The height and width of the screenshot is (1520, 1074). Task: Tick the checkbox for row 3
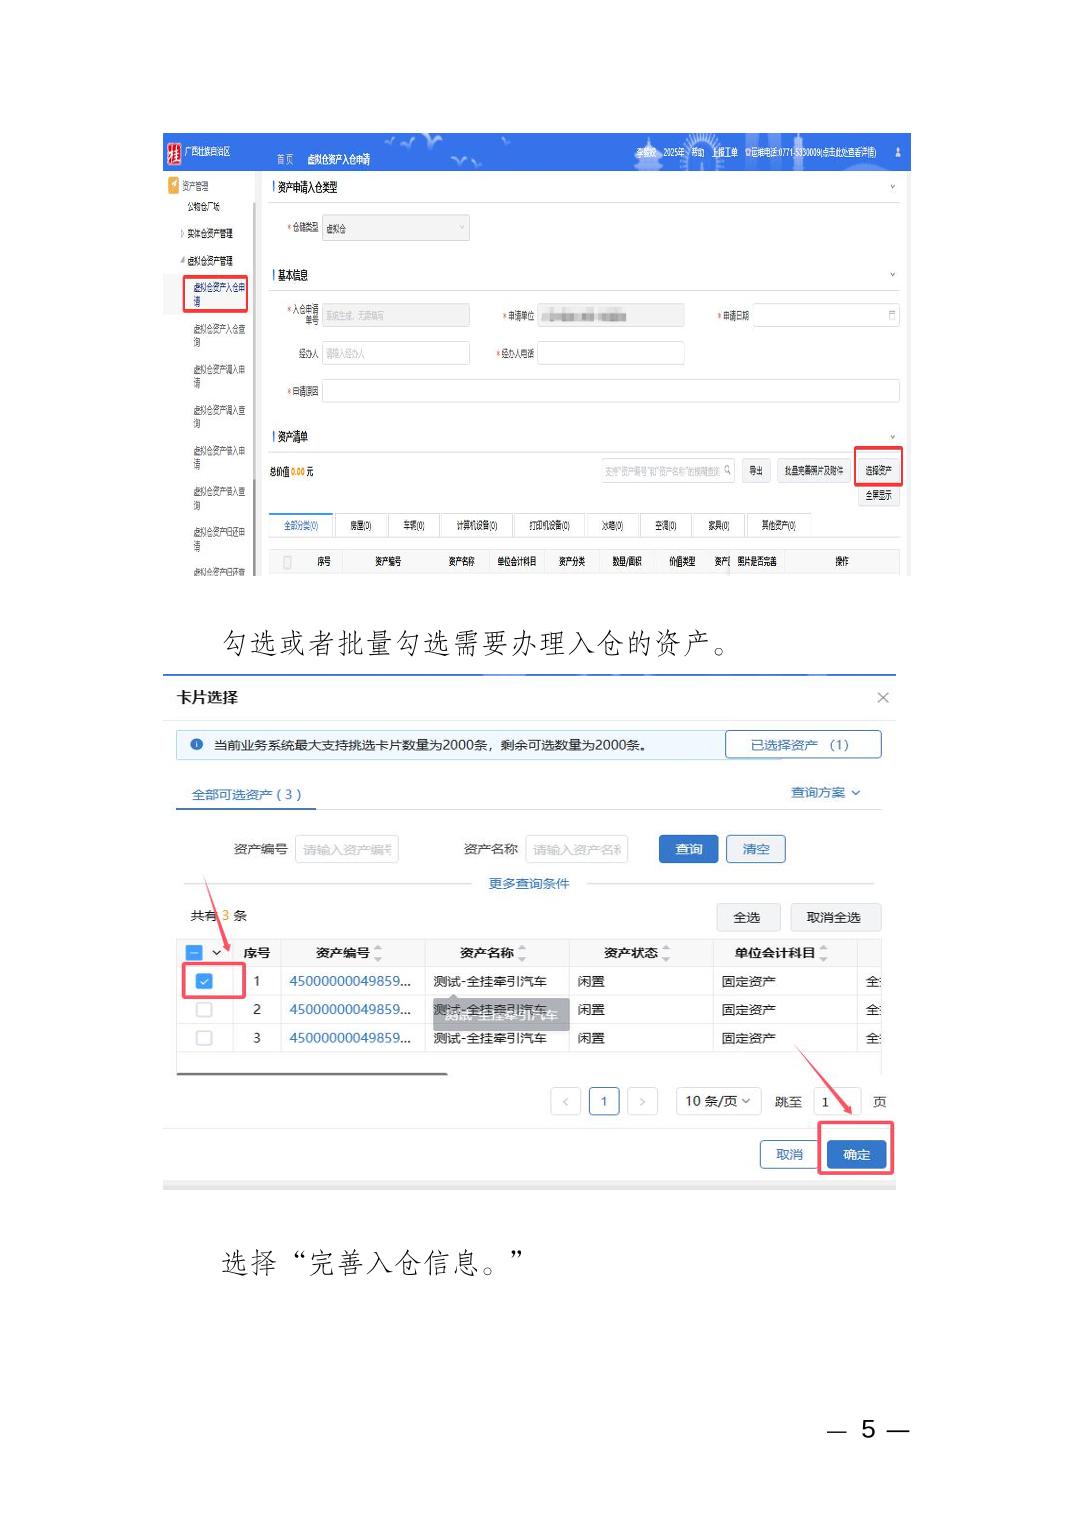pos(204,1038)
